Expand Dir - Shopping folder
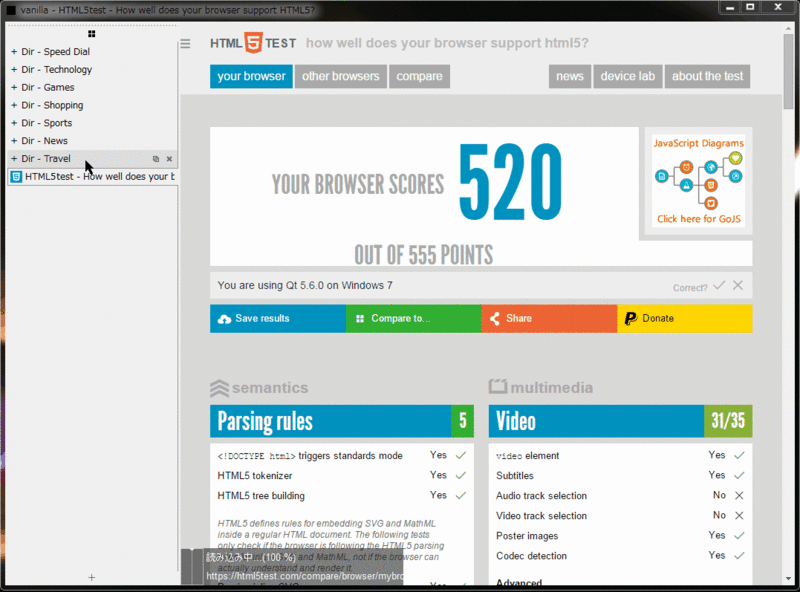 (14, 105)
